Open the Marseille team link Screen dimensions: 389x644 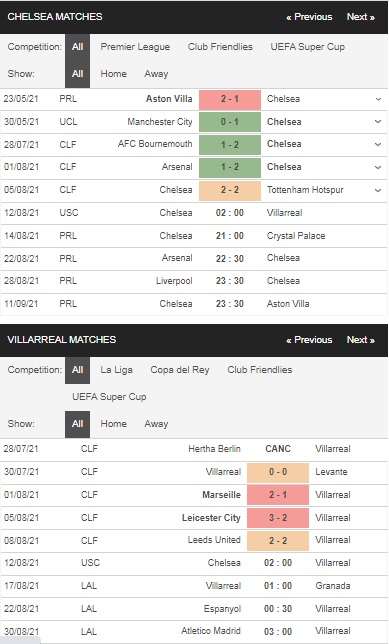(221, 495)
